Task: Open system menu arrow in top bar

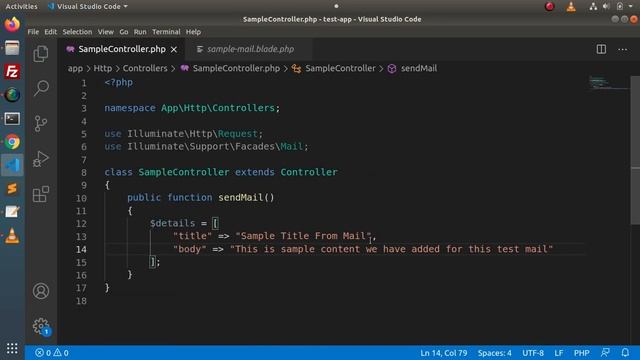Action: [630, 6]
